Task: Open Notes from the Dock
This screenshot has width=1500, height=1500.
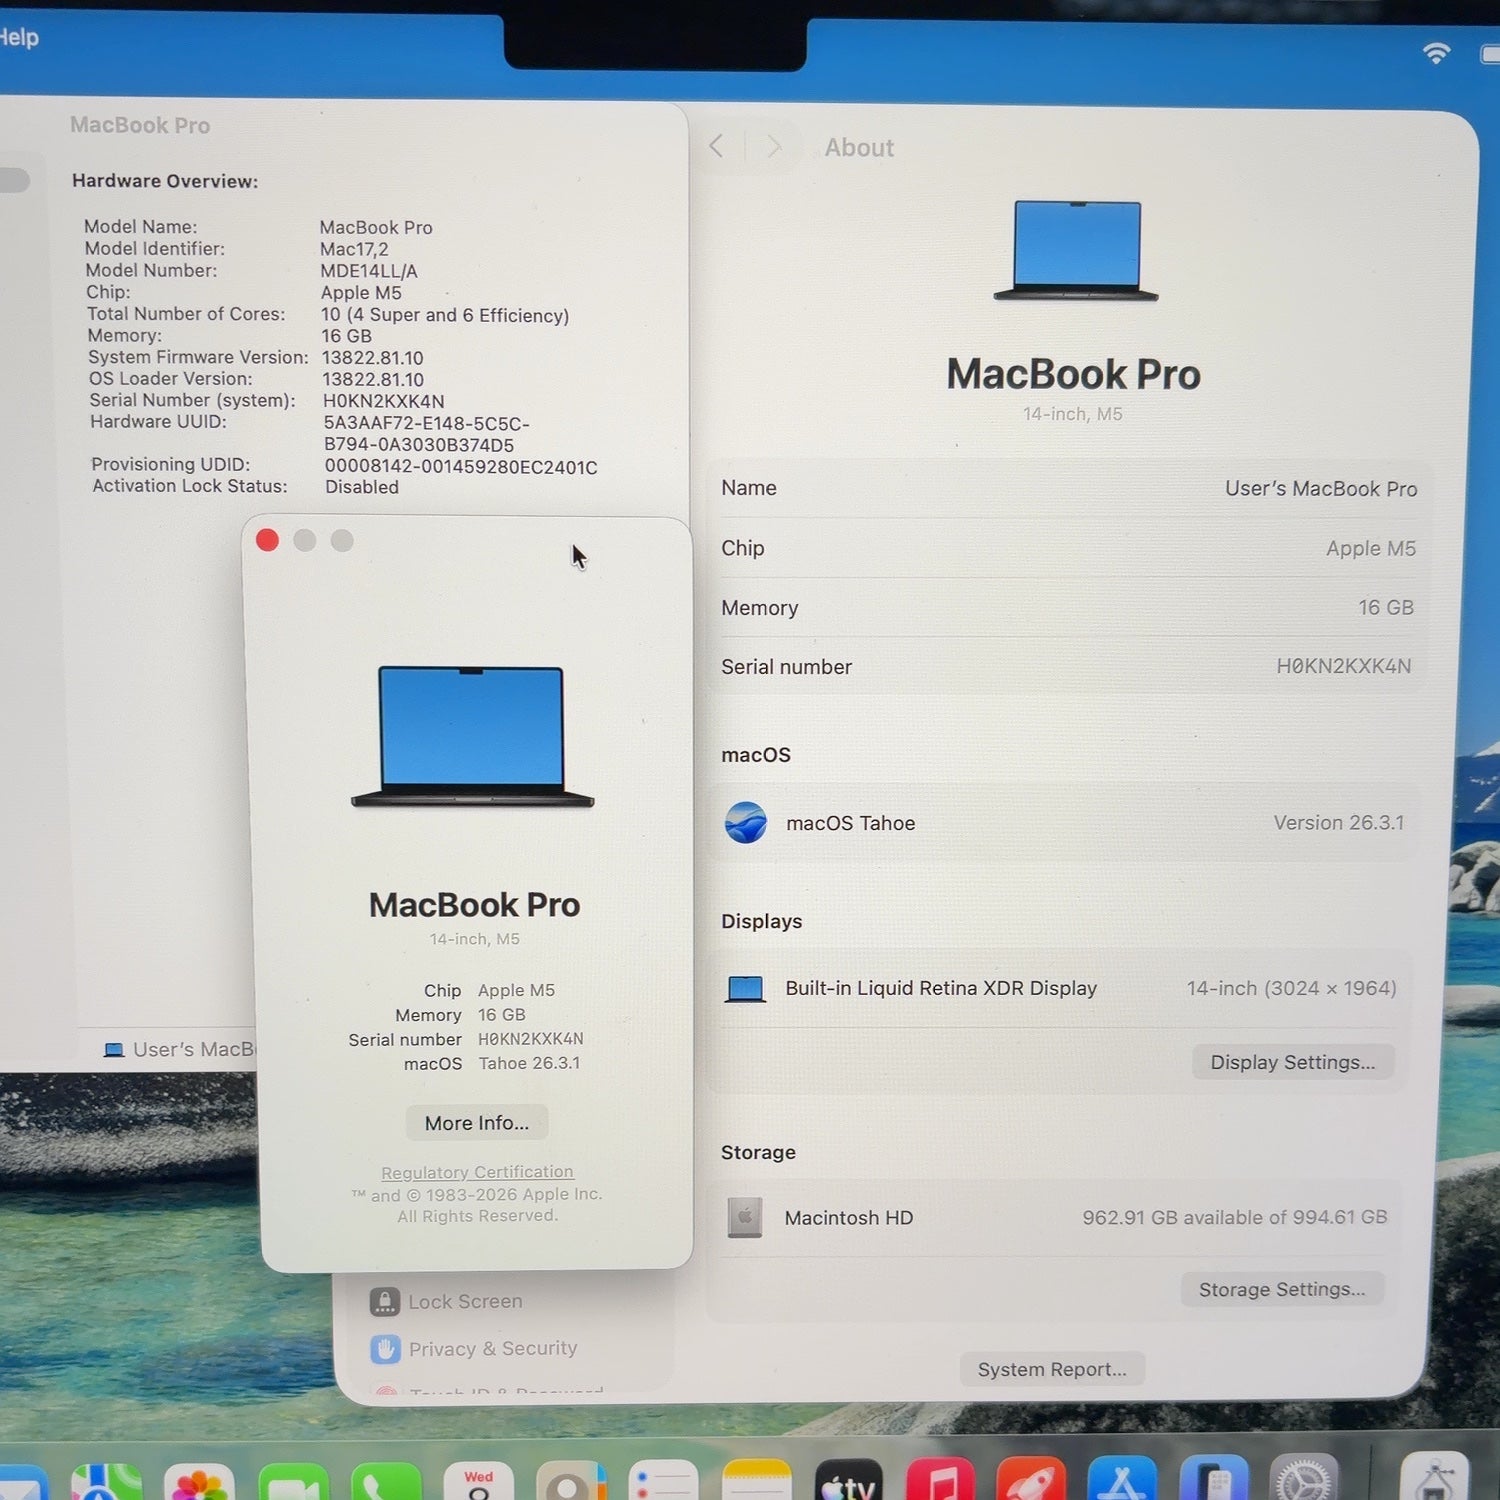Action: [x=756, y=1481]
